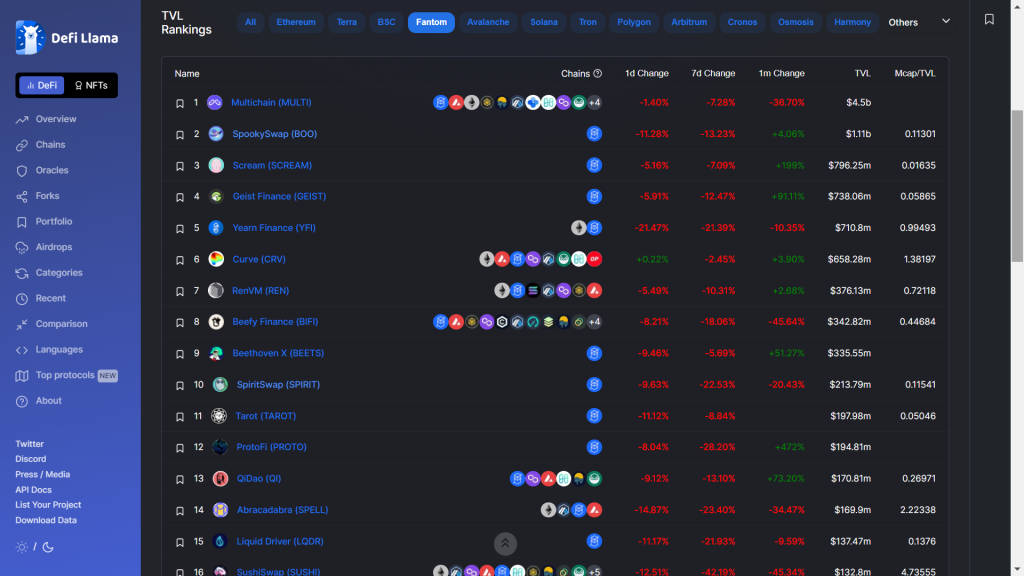Click the Optimism icon in Curve row

594,259
